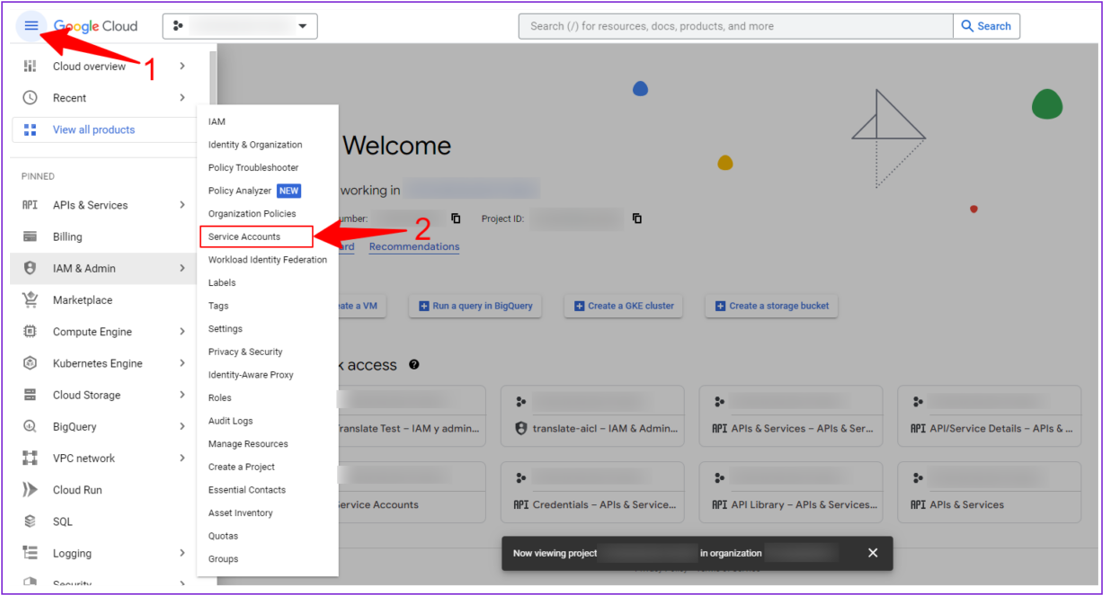Click the search resources input field

(736, 26)
